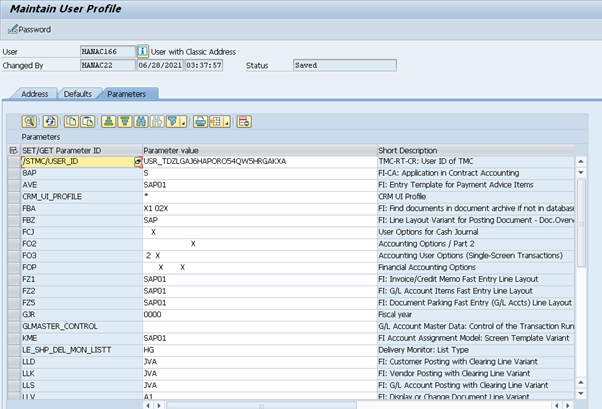602x409 pixels.
Task: Click the Password button
Action: point(29,29)
